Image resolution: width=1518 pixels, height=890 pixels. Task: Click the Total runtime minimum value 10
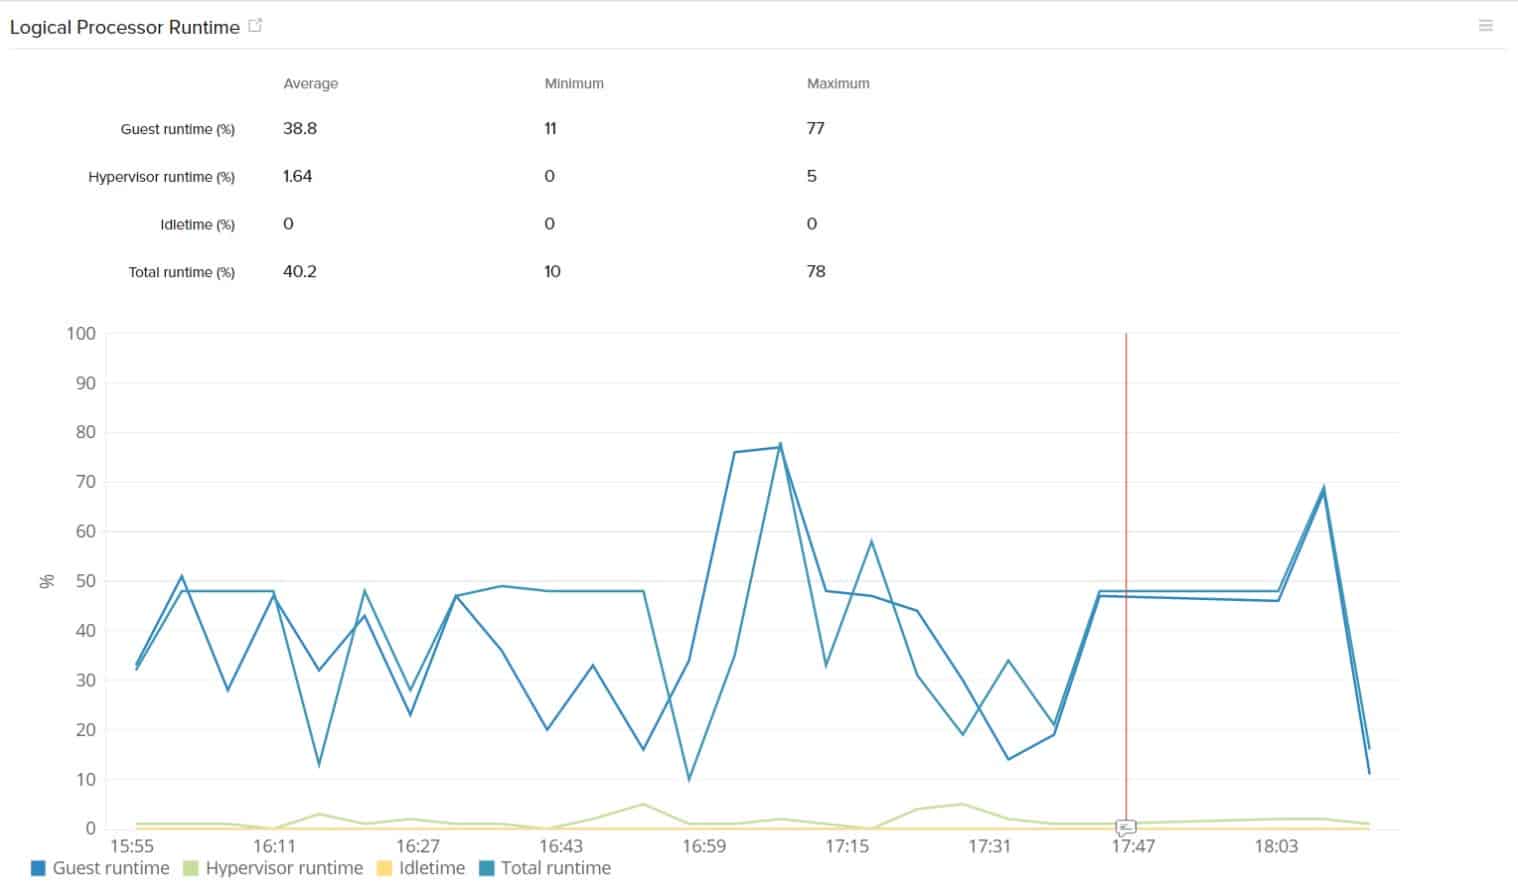tap(552, 271)
